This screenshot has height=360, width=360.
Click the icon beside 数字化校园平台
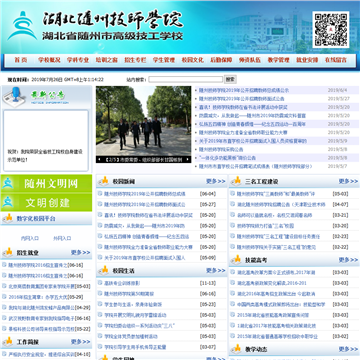pos(8,218)
